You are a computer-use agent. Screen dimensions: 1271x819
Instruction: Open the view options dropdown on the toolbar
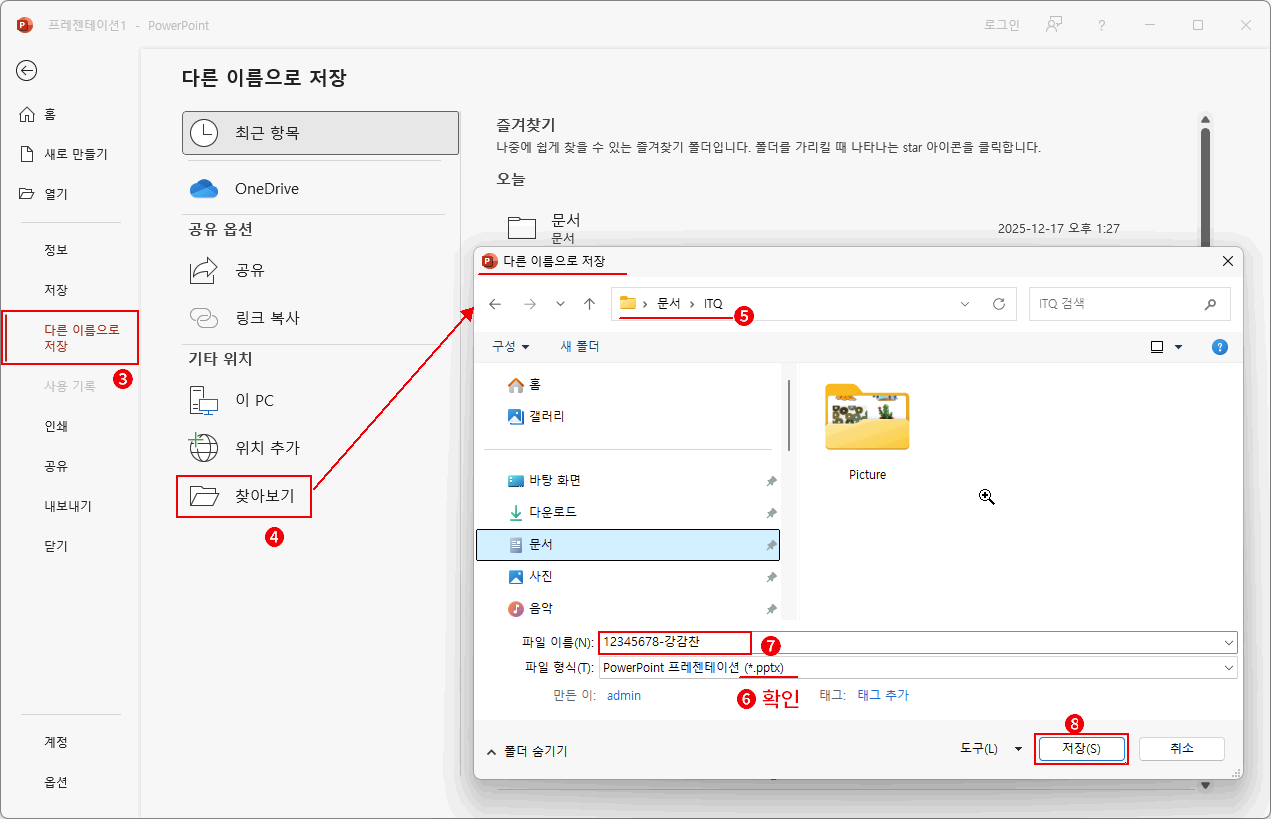pos(1166,346)
